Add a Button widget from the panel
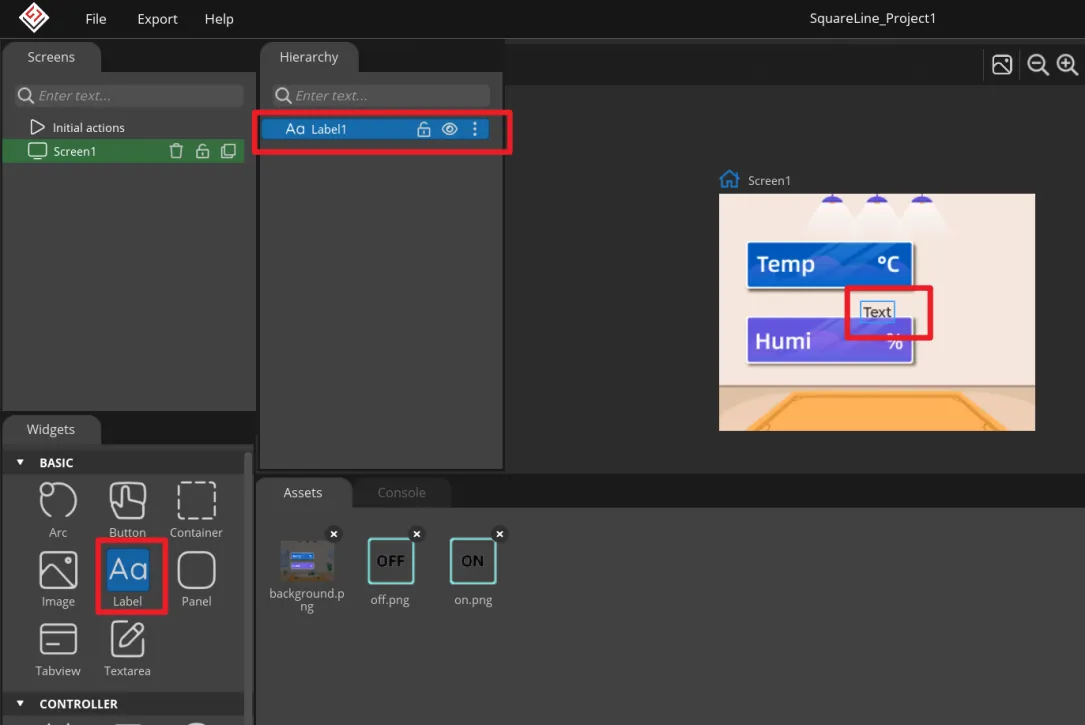 [127, 501]
